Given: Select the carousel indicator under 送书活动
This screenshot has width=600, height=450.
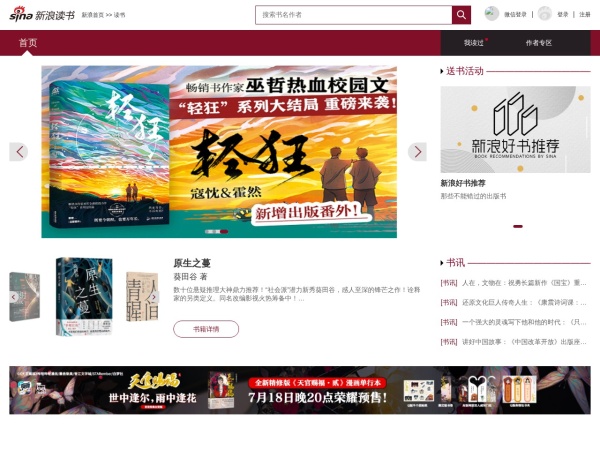Looking at the screenshot, I should 518,226.
